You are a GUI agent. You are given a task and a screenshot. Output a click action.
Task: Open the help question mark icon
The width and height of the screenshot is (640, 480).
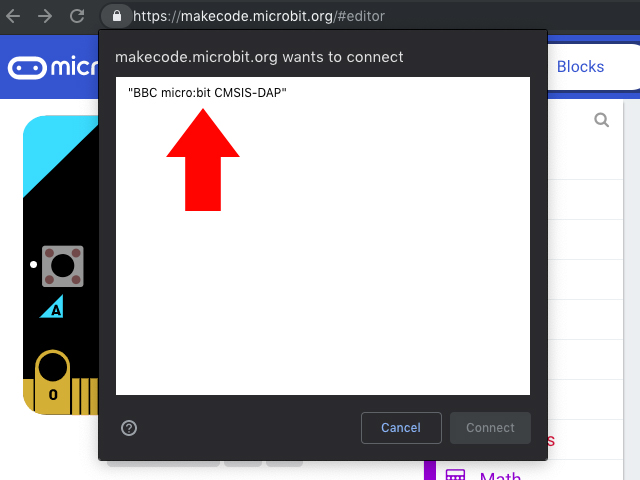(x=129, y=428)
